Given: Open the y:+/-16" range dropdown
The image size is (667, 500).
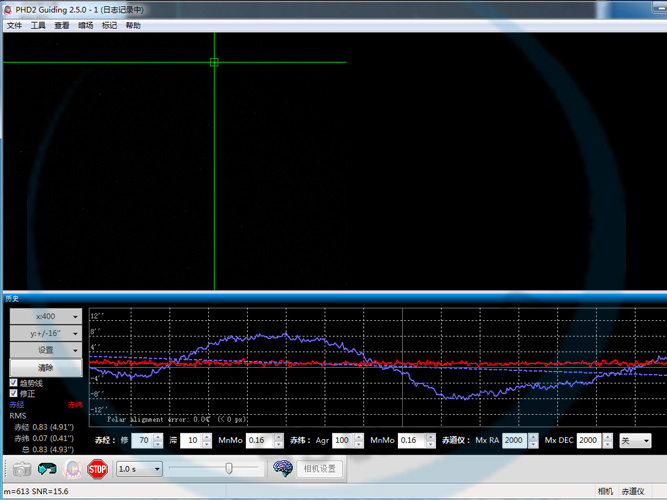Looking at the screenshot, I should pyautogui.click(x=45, y=333).
